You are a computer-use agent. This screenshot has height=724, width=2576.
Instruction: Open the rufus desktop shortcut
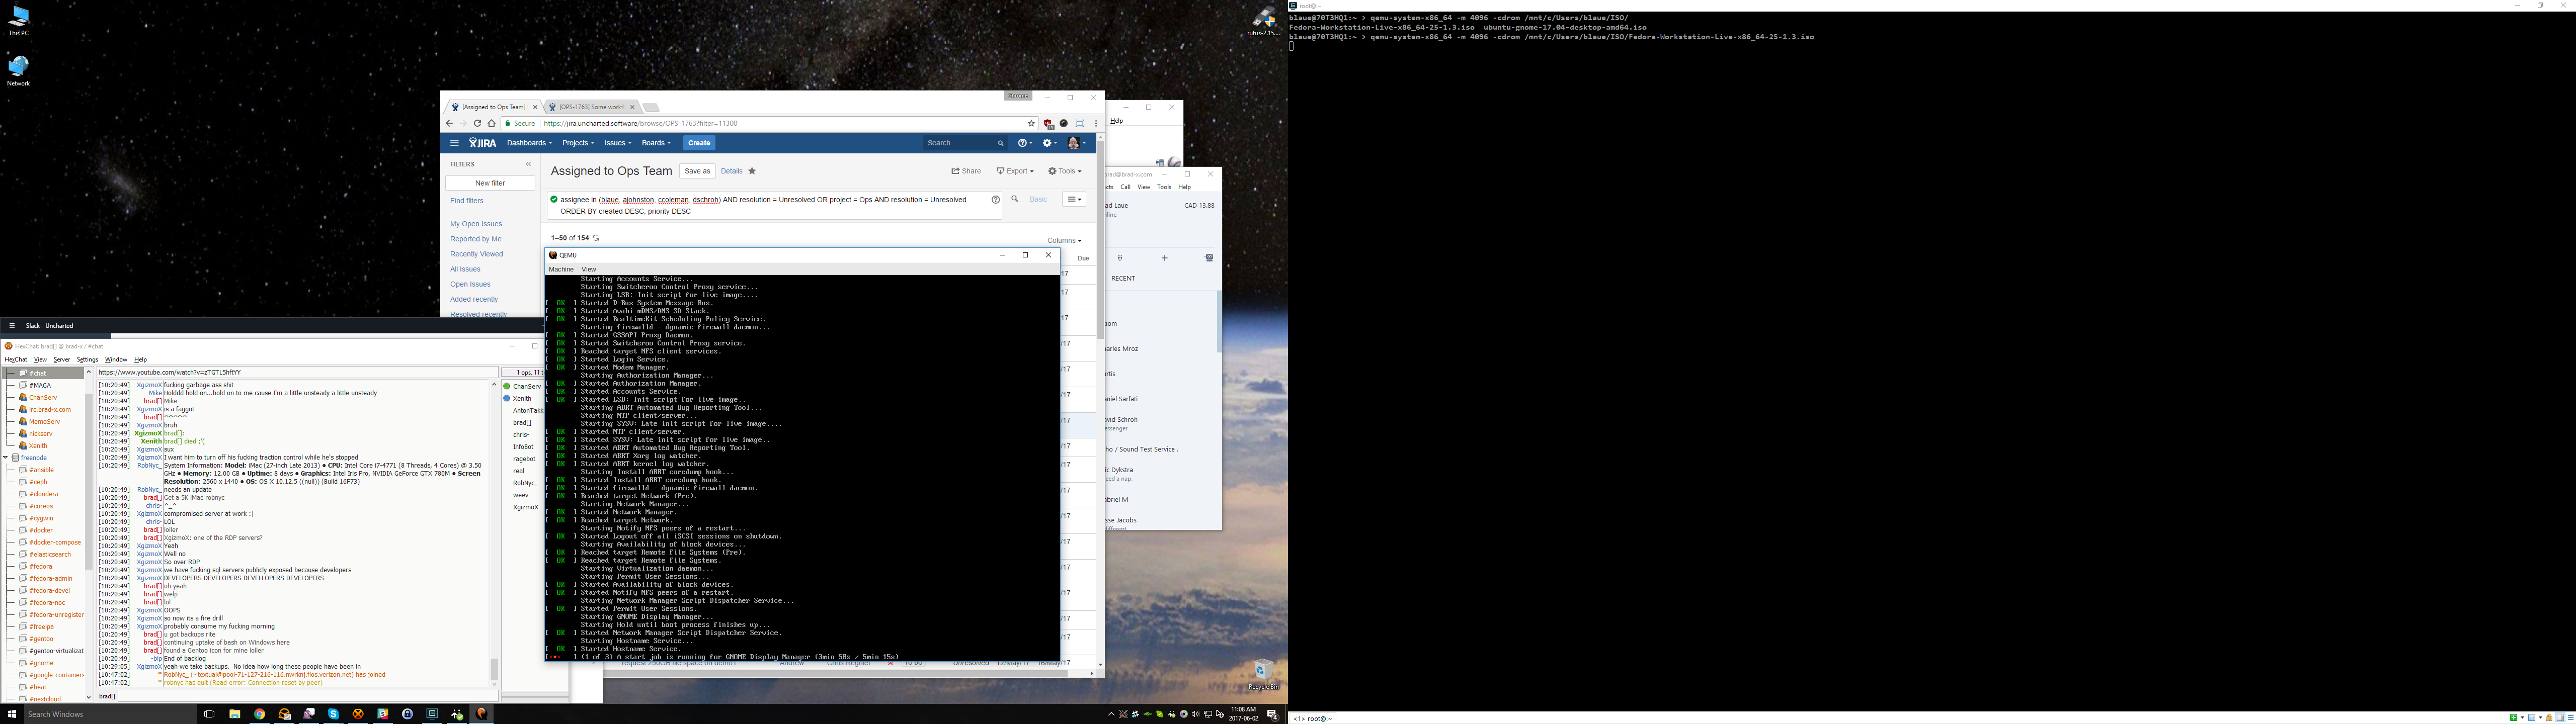pyautogui.click(x=1263, y=20)
